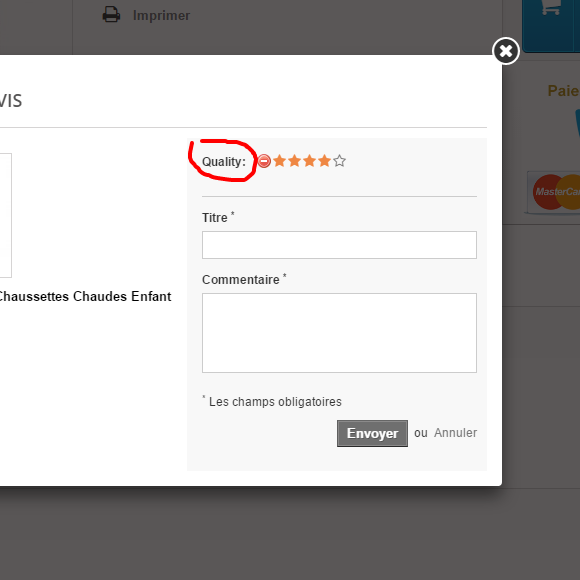
Task: Set Quality rating to five stars
Action: pyautogui.click(x=339, y=161)
